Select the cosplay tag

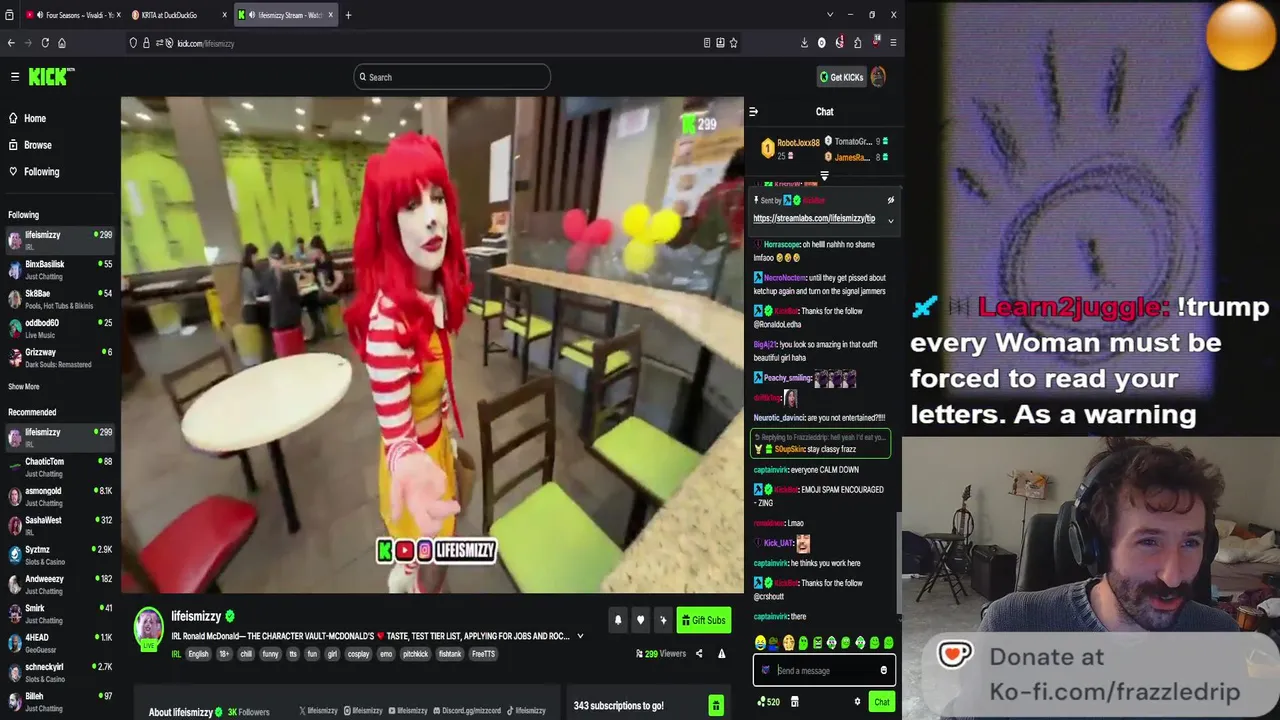pyautogui.click(x=357, y=654)
